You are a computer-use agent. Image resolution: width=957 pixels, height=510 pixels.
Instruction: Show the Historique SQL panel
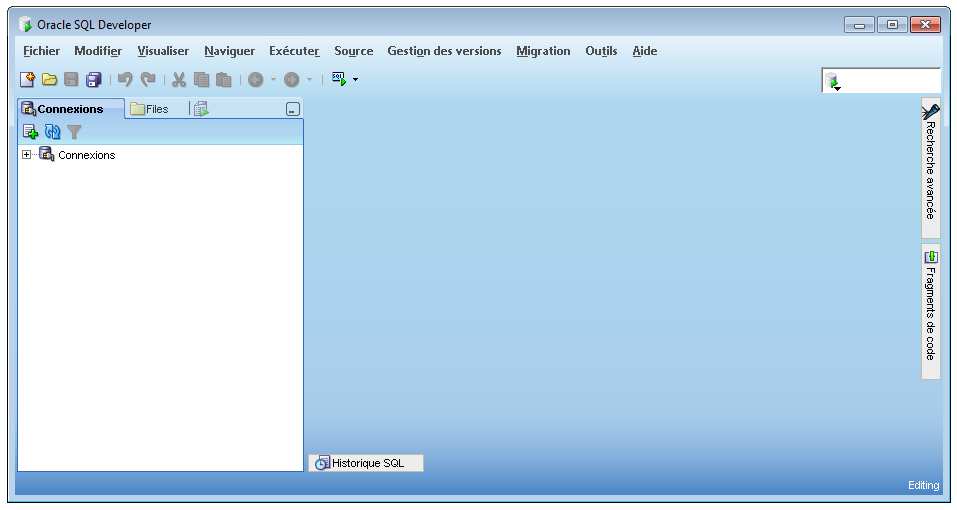pyautogui.click(x=366, y=463)
